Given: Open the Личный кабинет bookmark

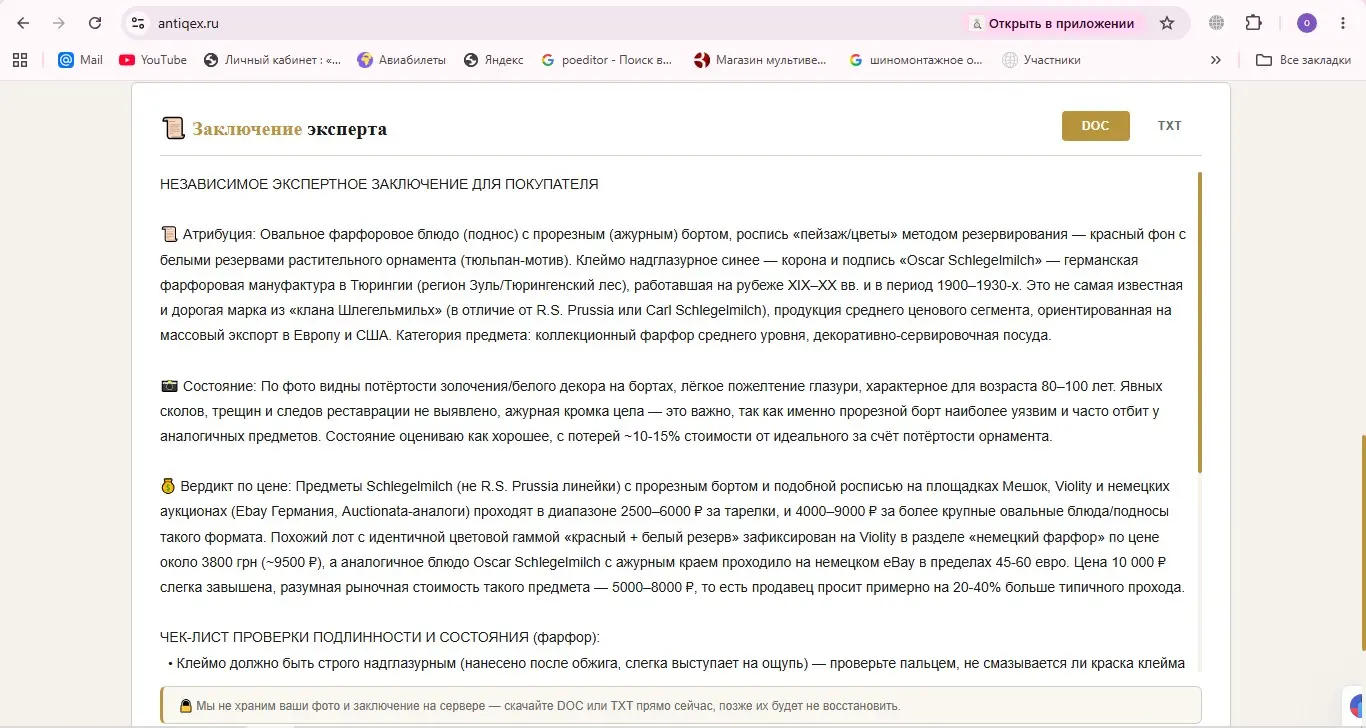Looking at the screenshot, I should [272, 60].
